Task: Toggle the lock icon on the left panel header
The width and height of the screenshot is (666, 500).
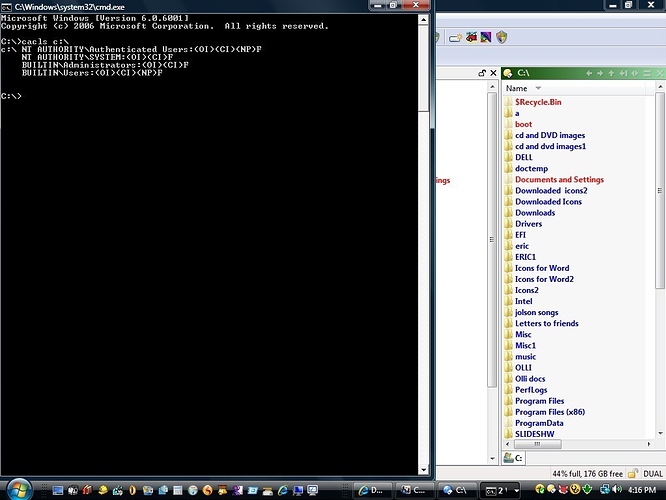Action: (x=482, y=73)
